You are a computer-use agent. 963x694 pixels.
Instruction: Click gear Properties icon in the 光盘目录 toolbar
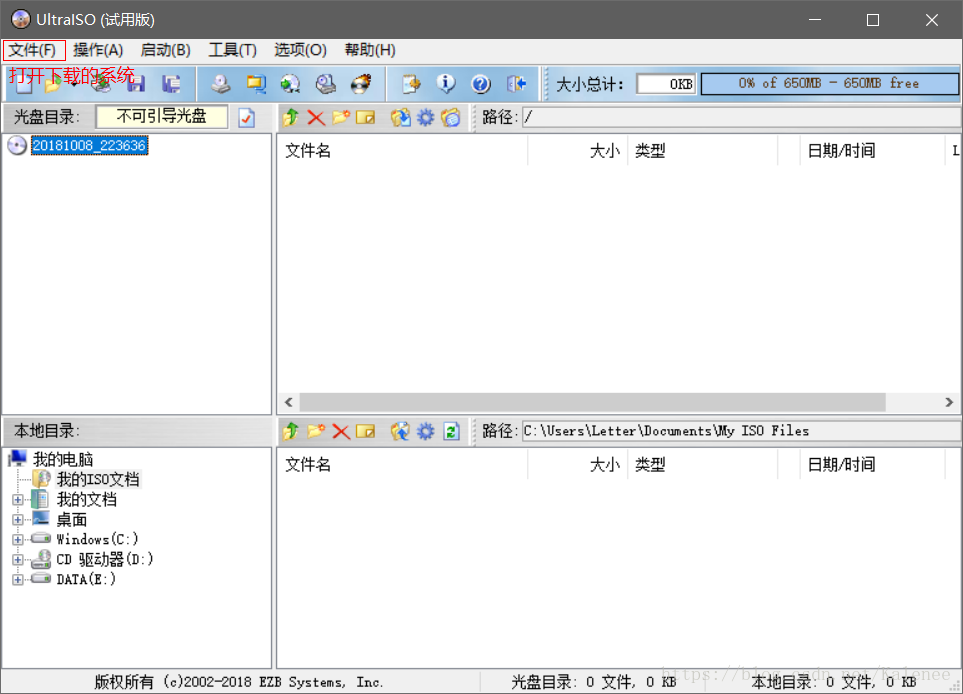426,117
